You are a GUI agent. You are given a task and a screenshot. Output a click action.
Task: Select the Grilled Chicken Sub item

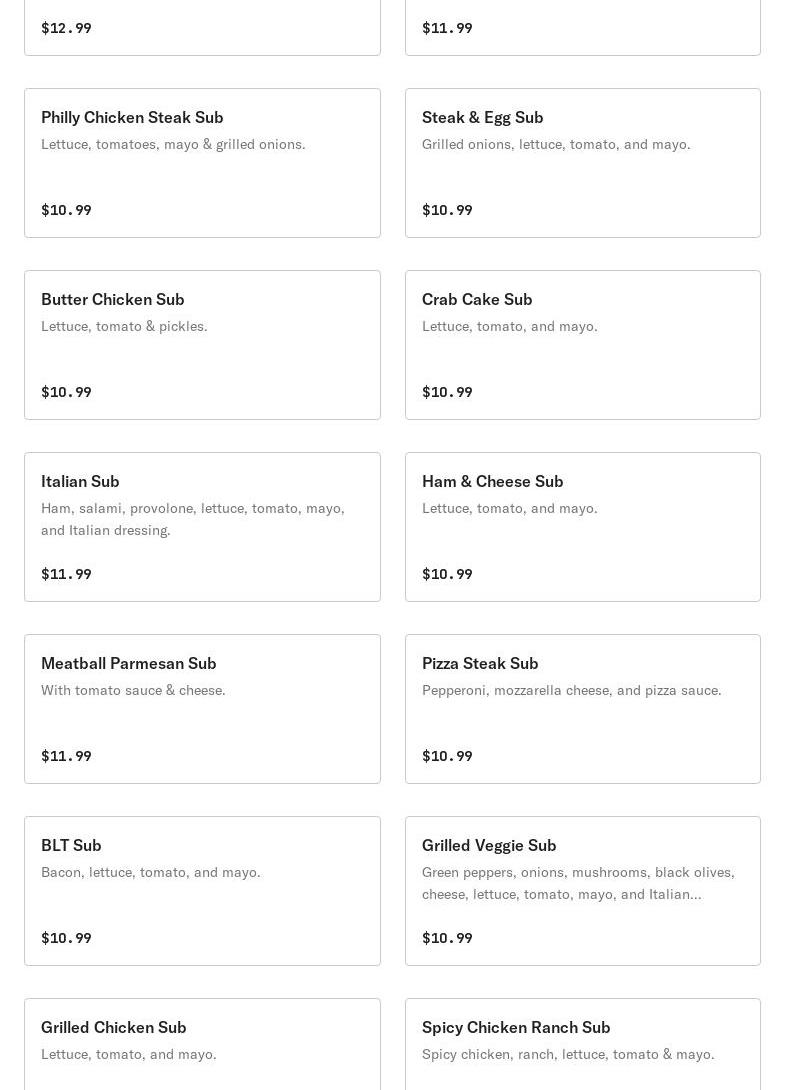tap(113, 1027)
